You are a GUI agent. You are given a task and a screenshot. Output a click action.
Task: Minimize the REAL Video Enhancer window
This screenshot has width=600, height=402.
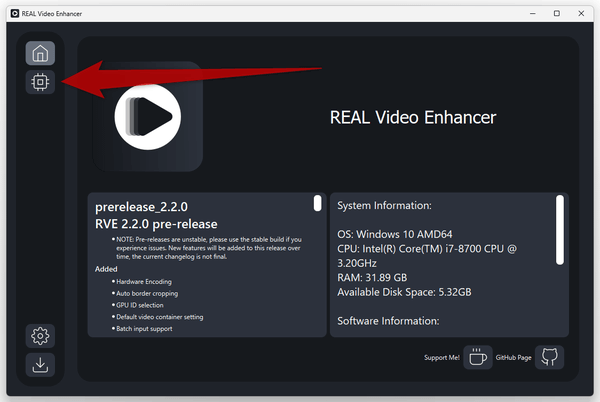pyautogui.click(x=533, y=14)
